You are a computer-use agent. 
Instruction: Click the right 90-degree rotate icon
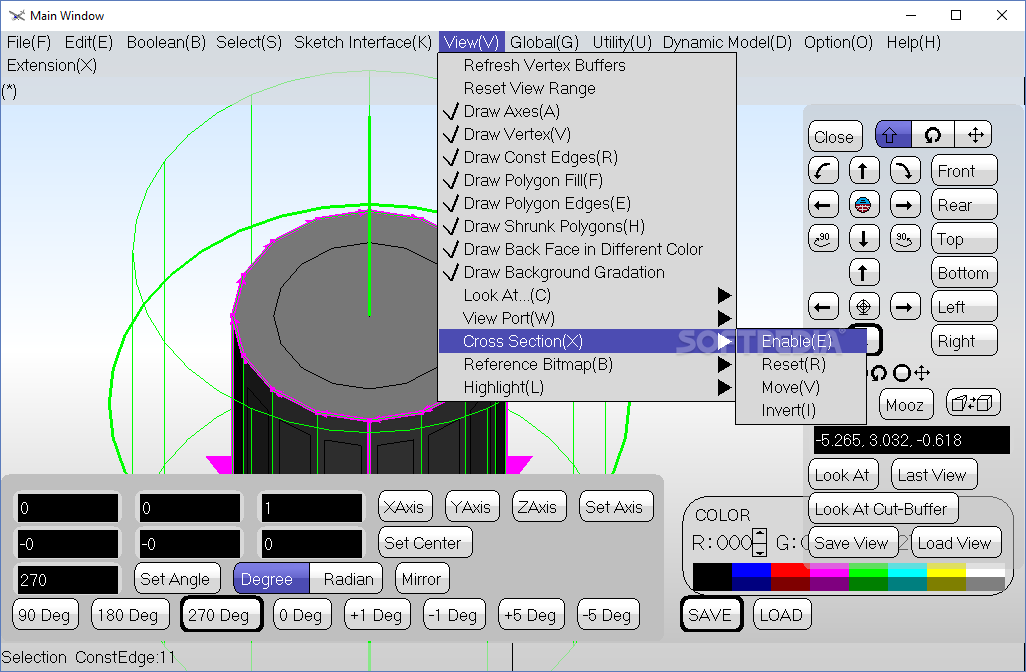point(905,239)
